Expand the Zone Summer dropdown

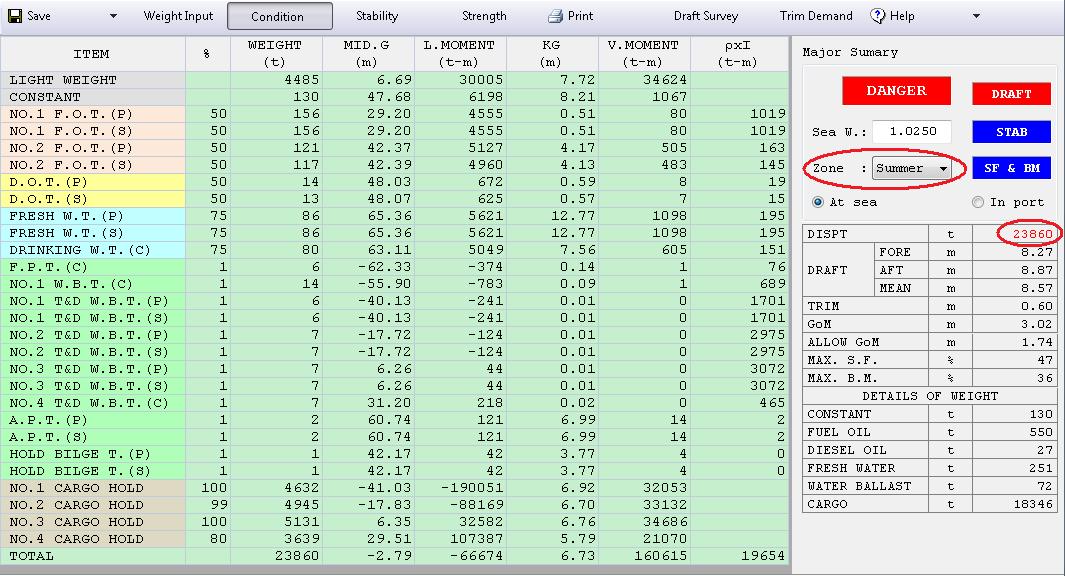942,169
